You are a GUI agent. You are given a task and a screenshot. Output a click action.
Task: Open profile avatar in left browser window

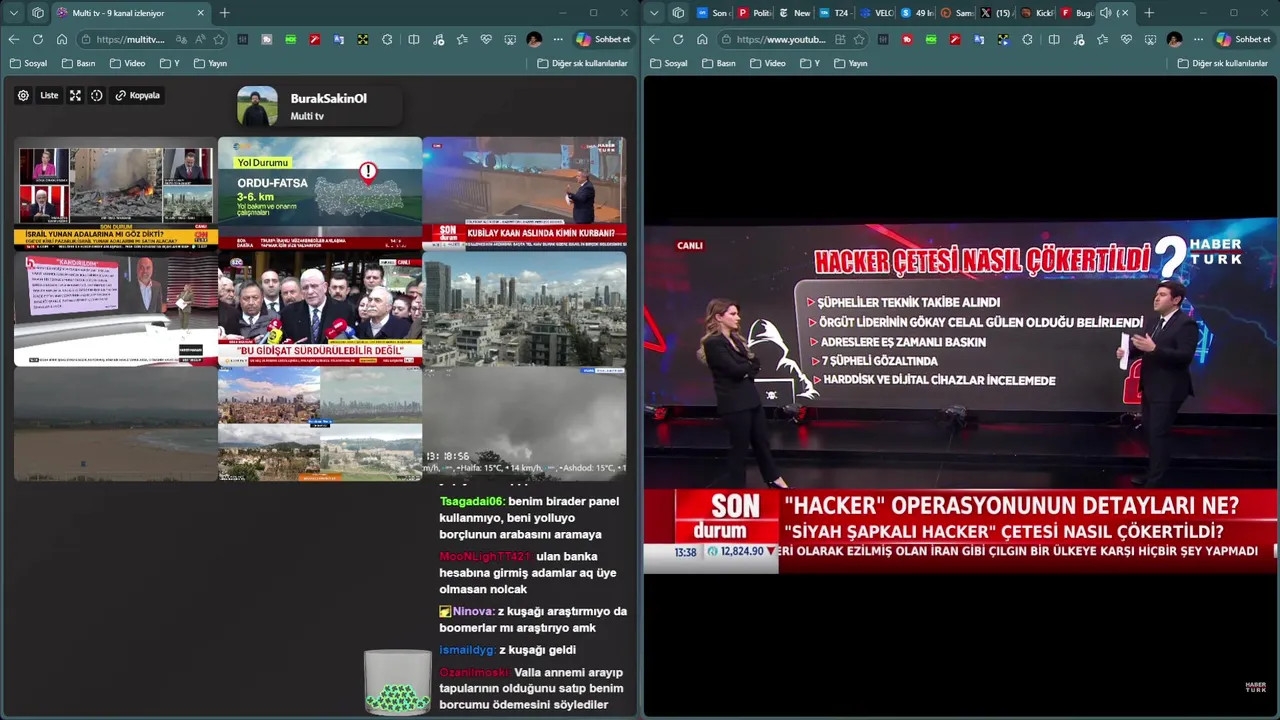tap(534, 39)
